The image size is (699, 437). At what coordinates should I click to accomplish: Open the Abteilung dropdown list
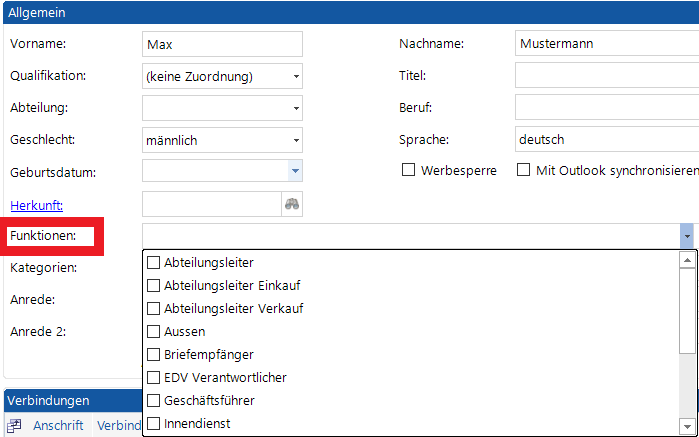[296, 108]
